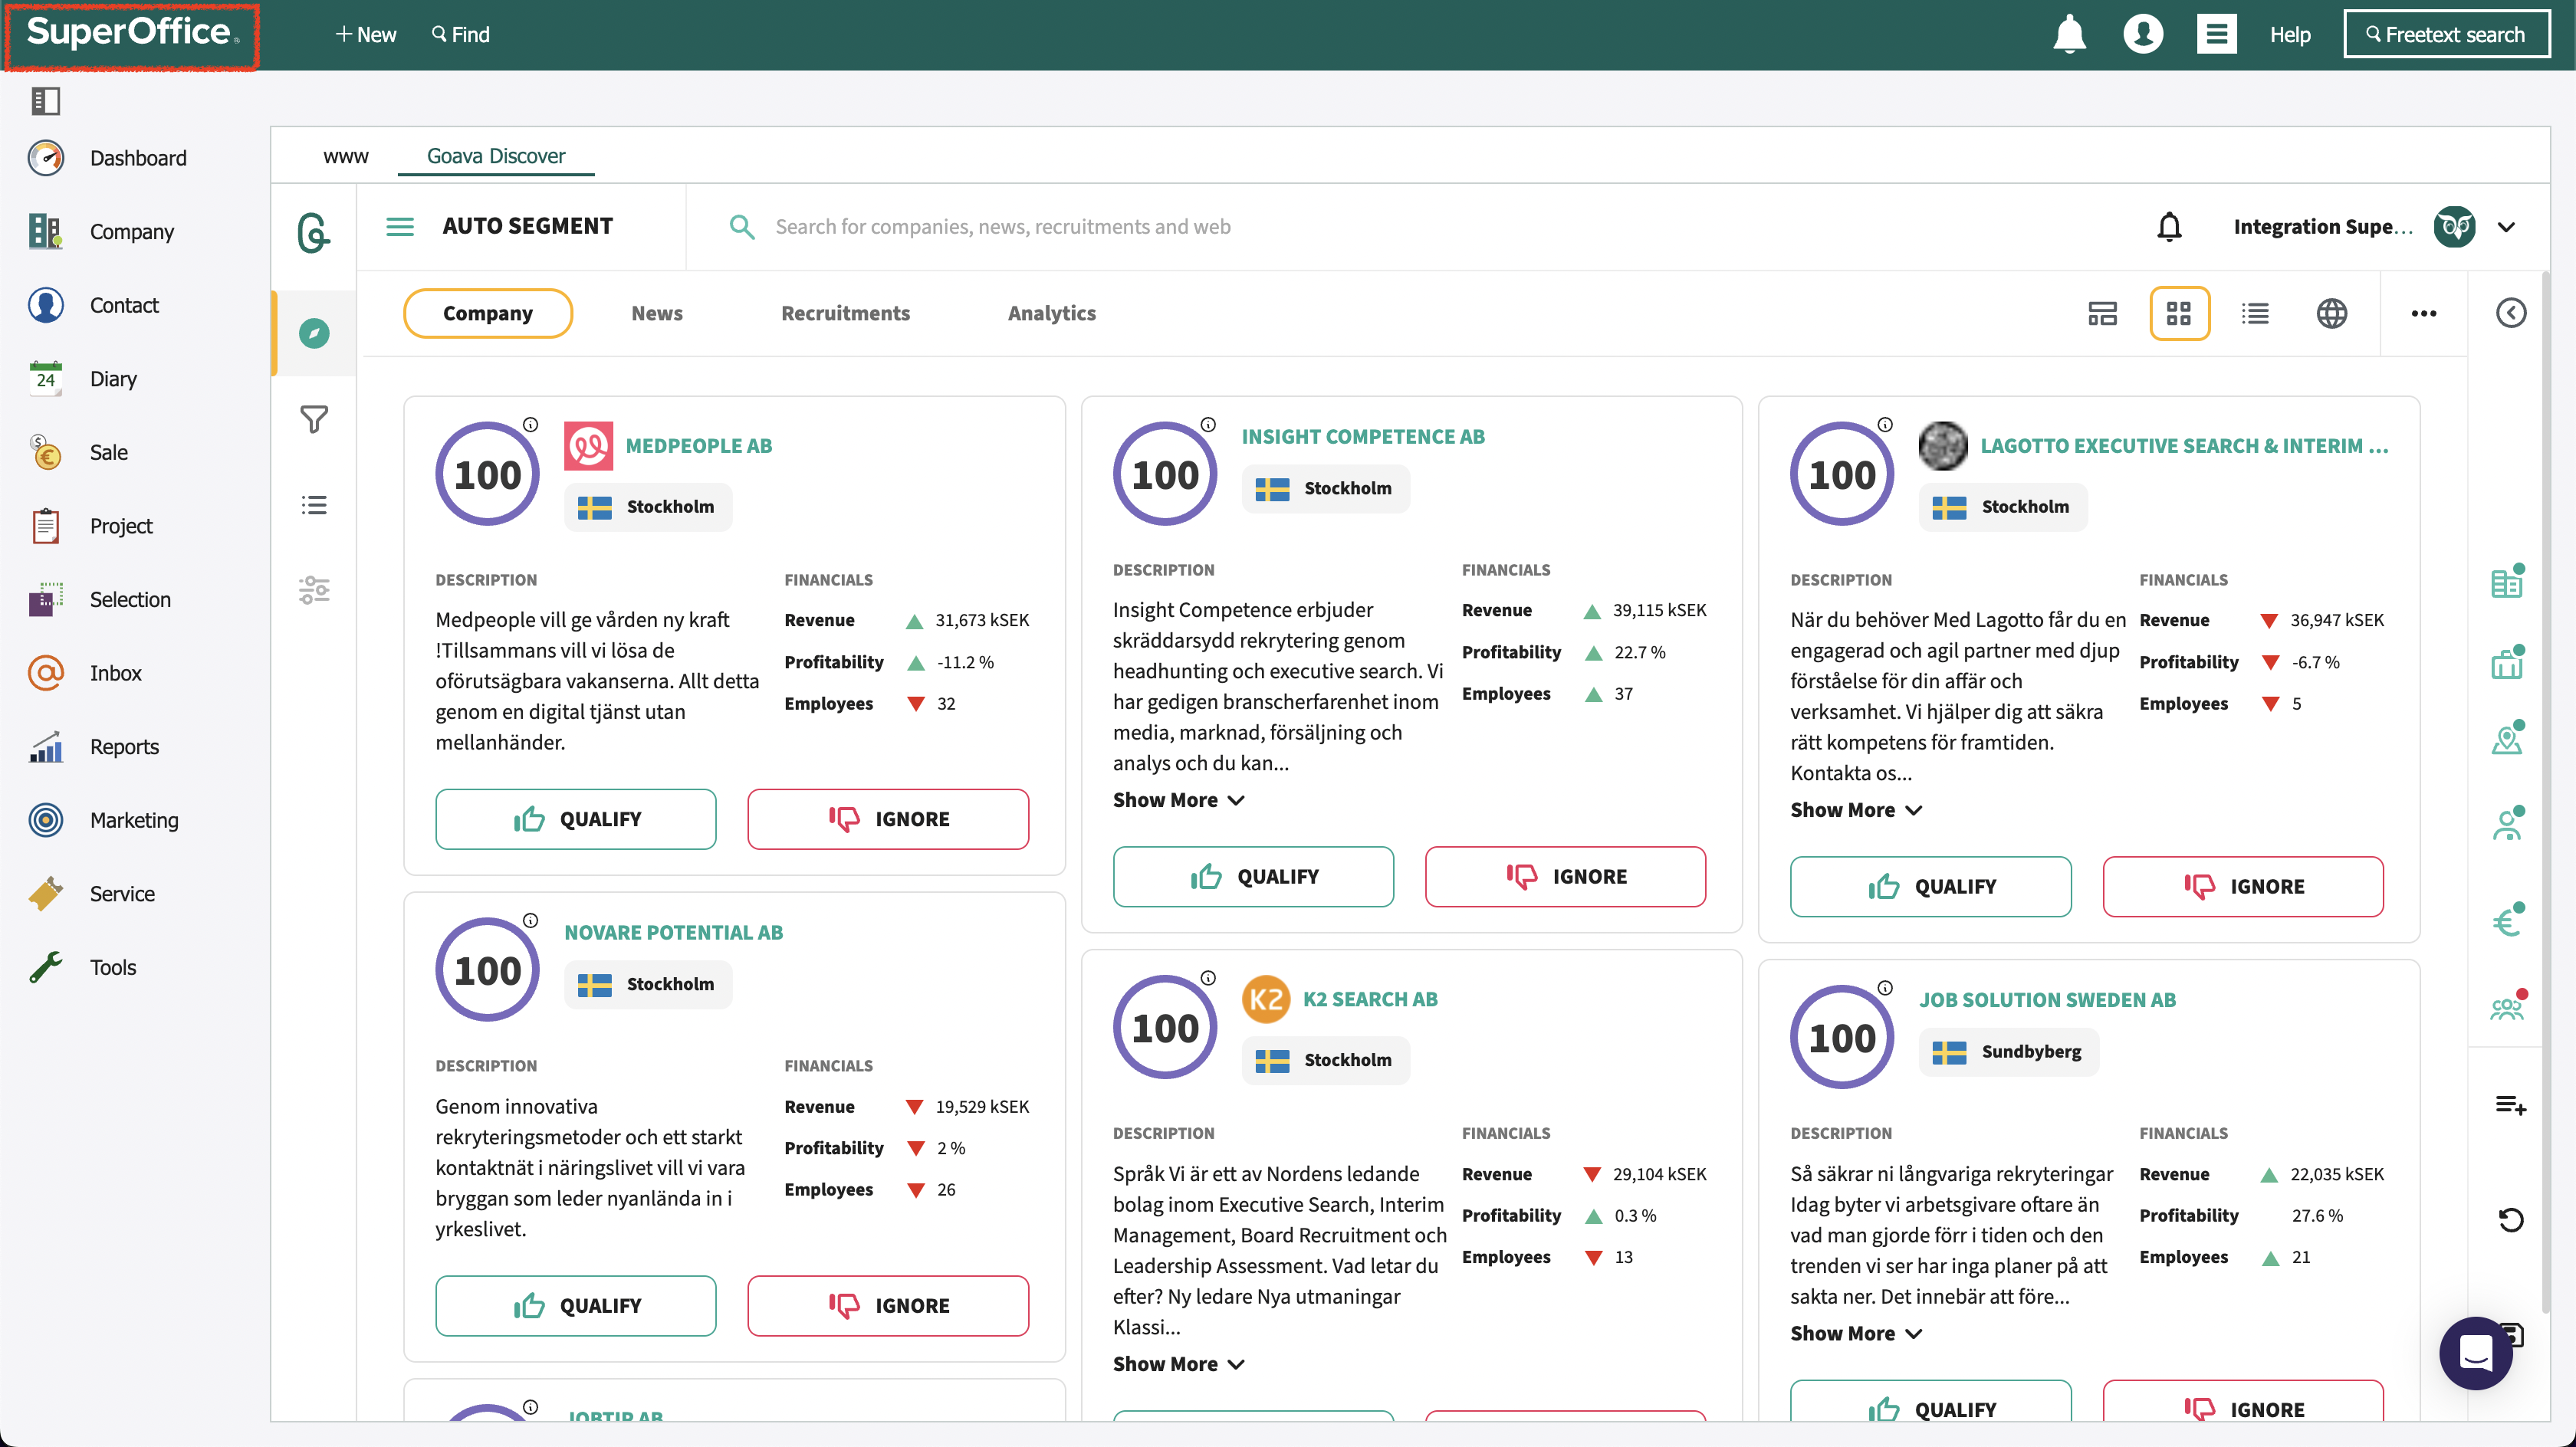Switch to the Goava Discover tab
Viewport: 2576px width, 1447px height.
click(496, 156)
